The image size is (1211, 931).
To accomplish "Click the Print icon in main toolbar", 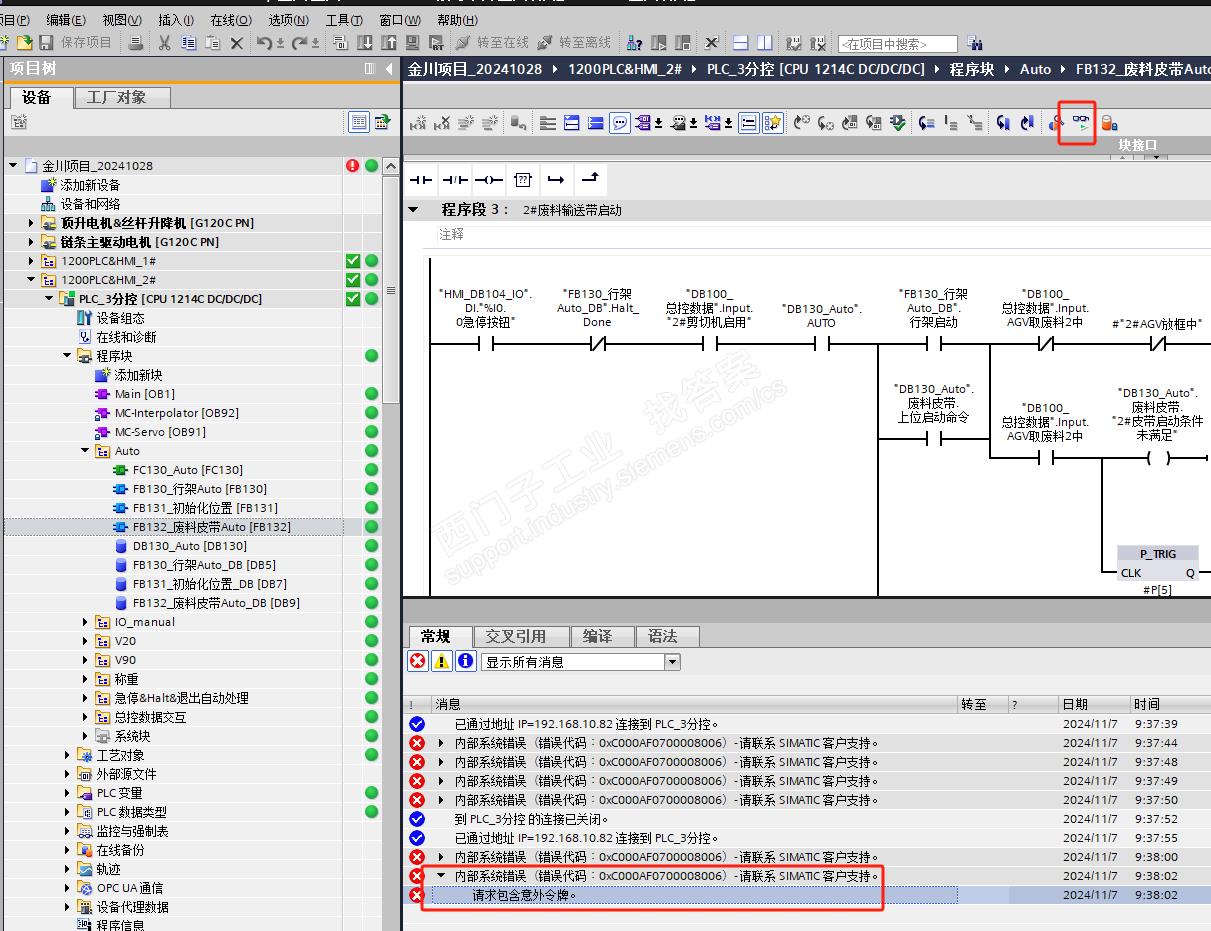I will click(x=136, y=43).
